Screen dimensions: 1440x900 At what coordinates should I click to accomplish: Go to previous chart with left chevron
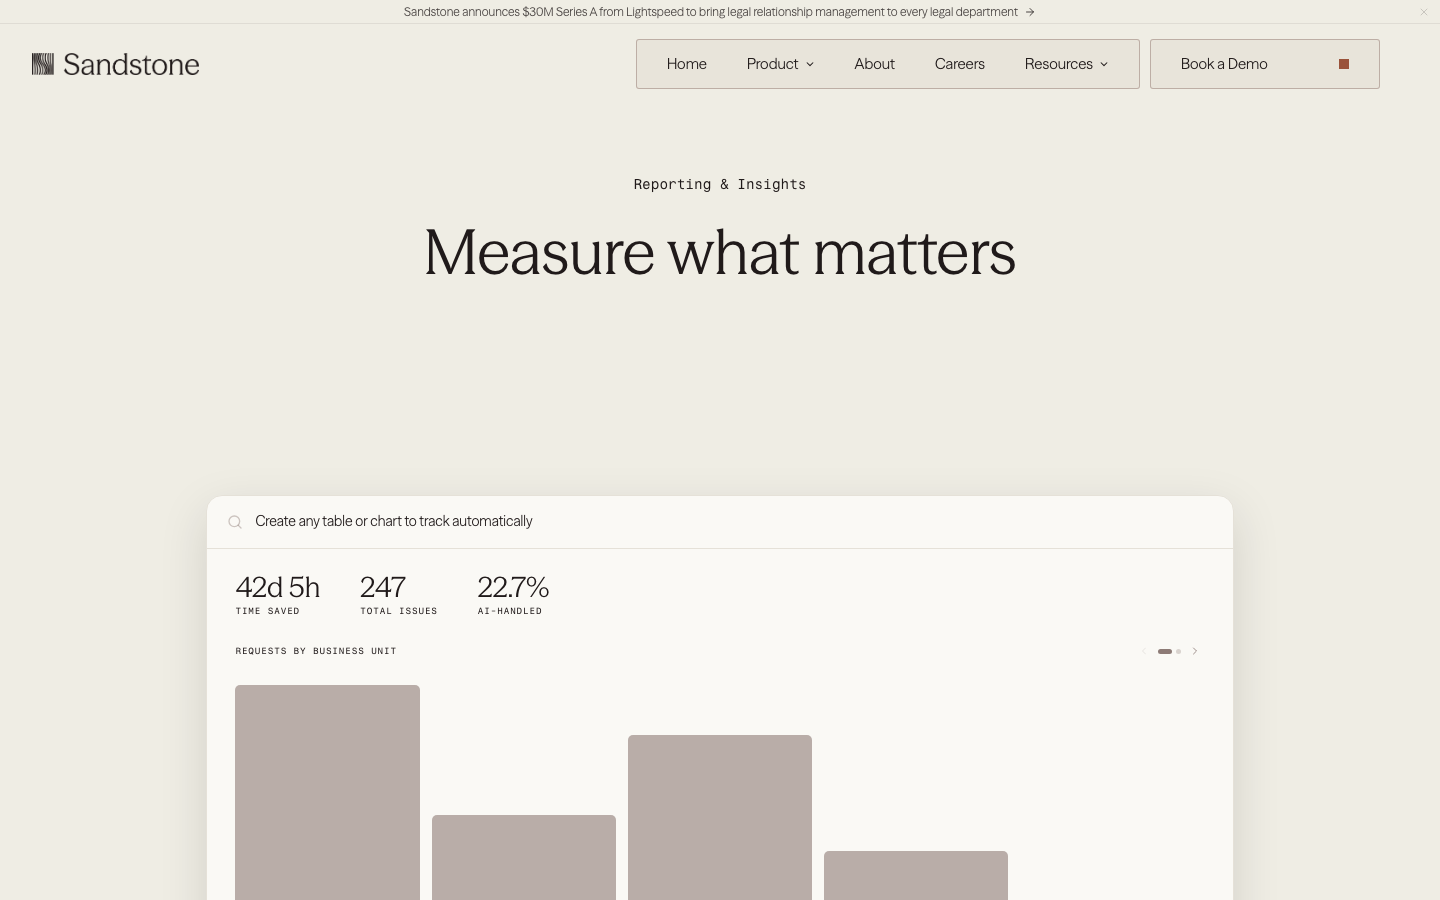(x=1144, y=651)
